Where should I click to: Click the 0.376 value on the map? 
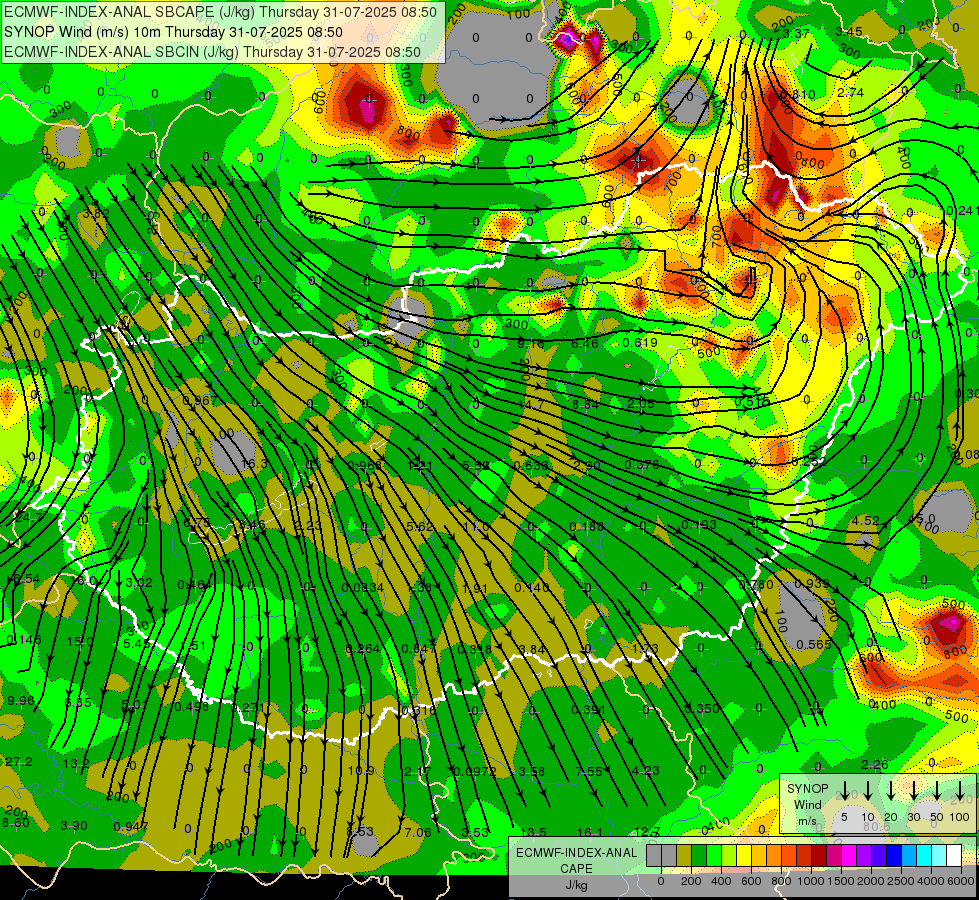(x=642, y=465)
